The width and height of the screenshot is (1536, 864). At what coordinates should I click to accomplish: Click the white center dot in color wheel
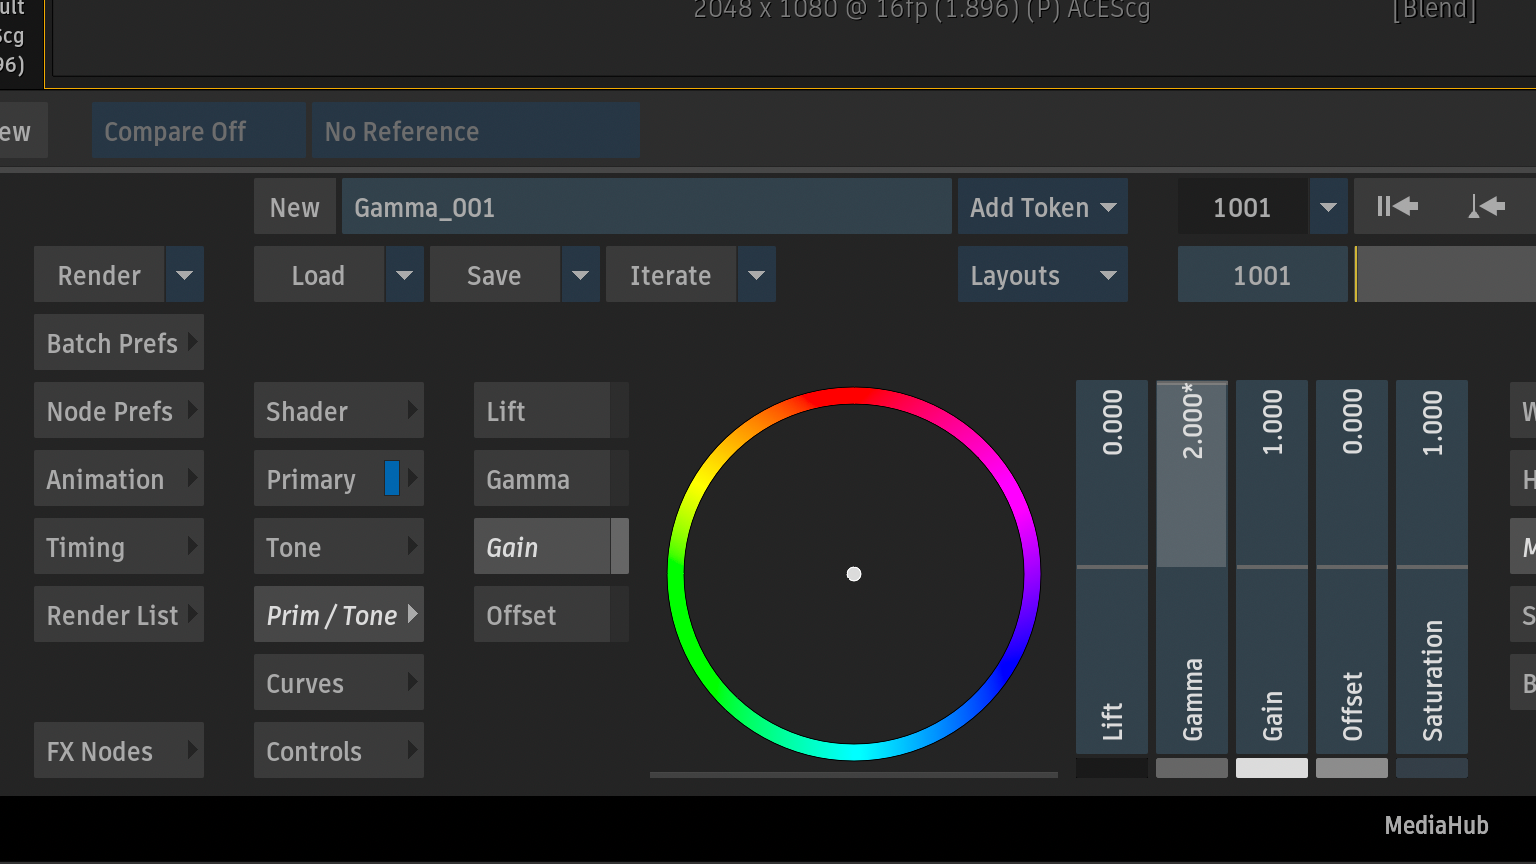tap(854, 574)
